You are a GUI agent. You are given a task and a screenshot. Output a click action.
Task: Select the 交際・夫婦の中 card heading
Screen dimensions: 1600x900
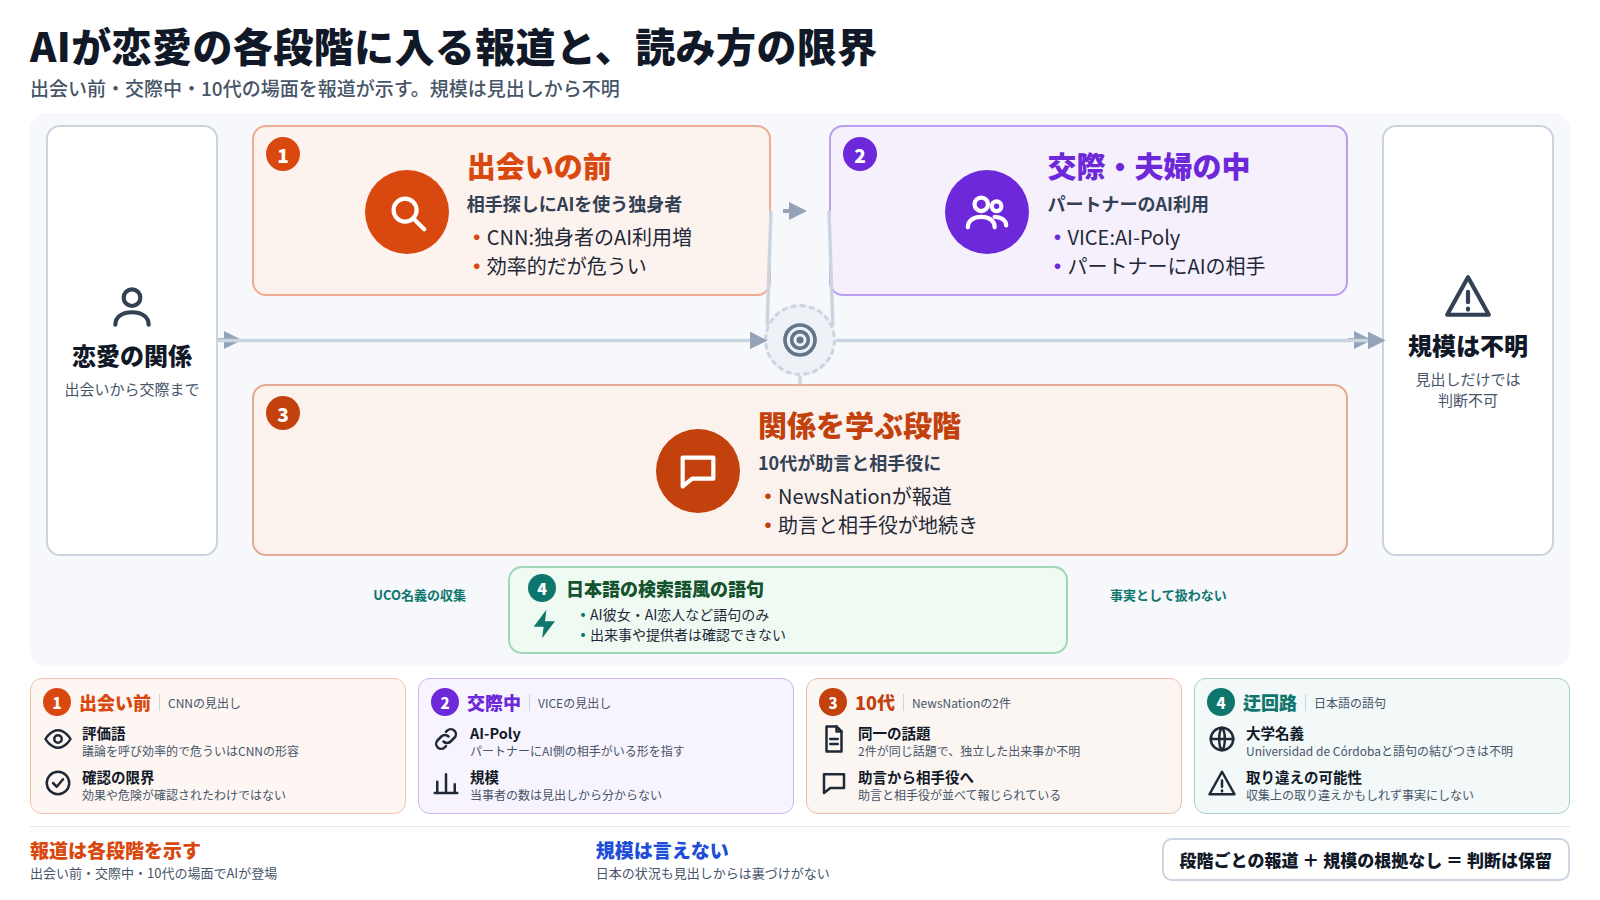click(1148, 167)
